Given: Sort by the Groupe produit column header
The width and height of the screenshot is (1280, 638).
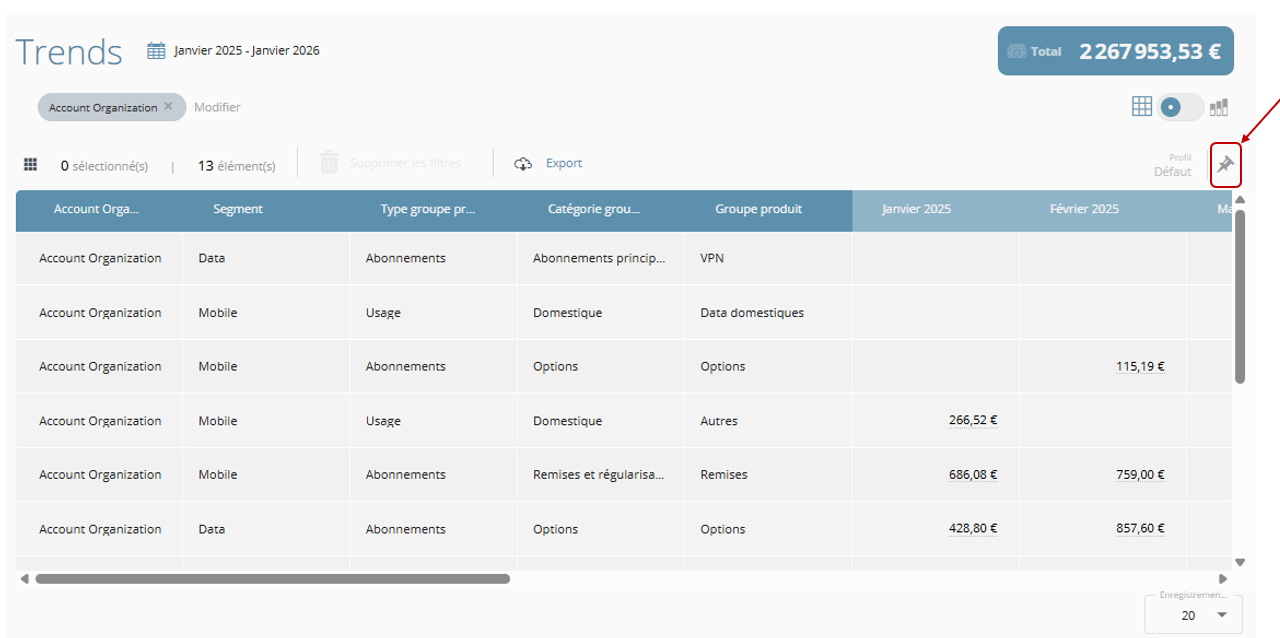Looking at the screenshot, I should click(758, 209).
